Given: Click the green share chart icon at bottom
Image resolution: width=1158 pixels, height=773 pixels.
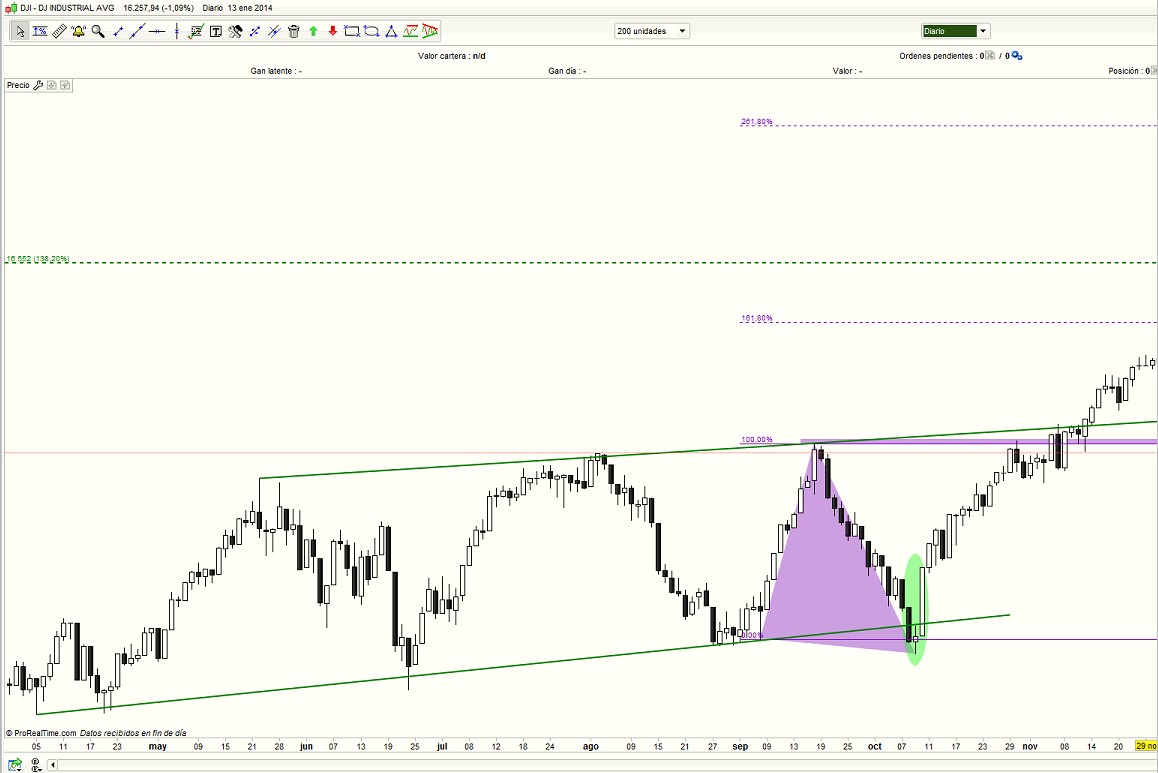Looking at the screenshot, I should 15,765.
